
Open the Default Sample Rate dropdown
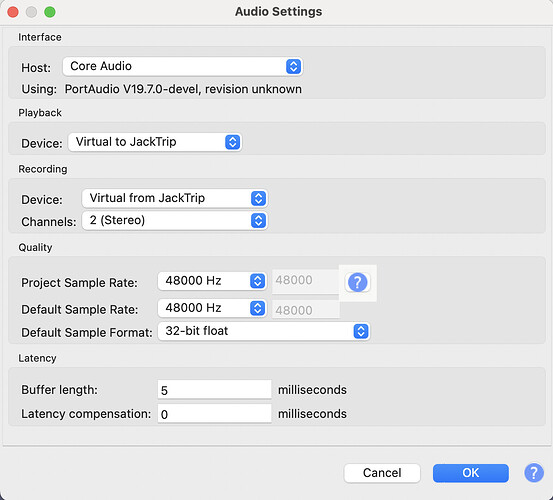click(x=212, y=308)
